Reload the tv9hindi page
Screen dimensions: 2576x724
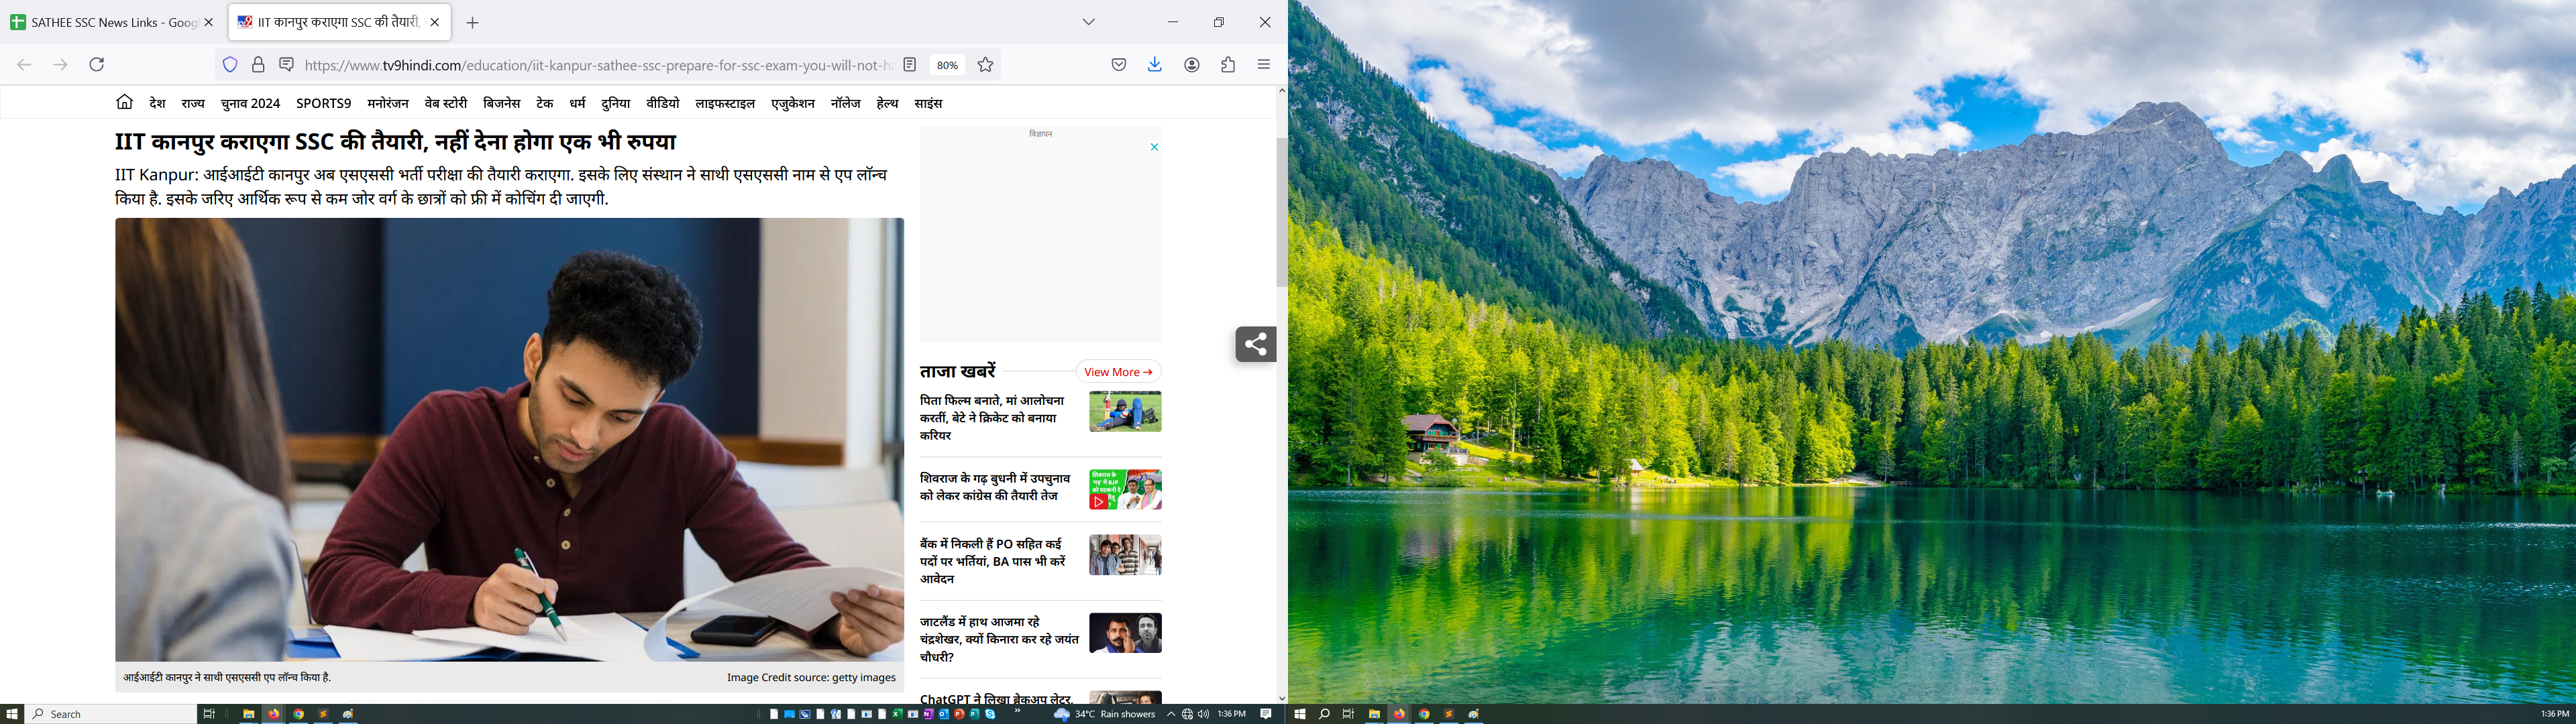[97, 64]
